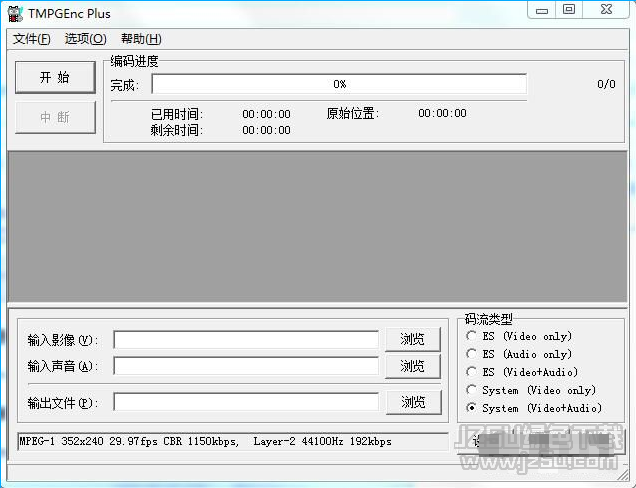Click the 输入影像(V) input field
This screenshot has height=488, width=636.
(x=246, y=340)
